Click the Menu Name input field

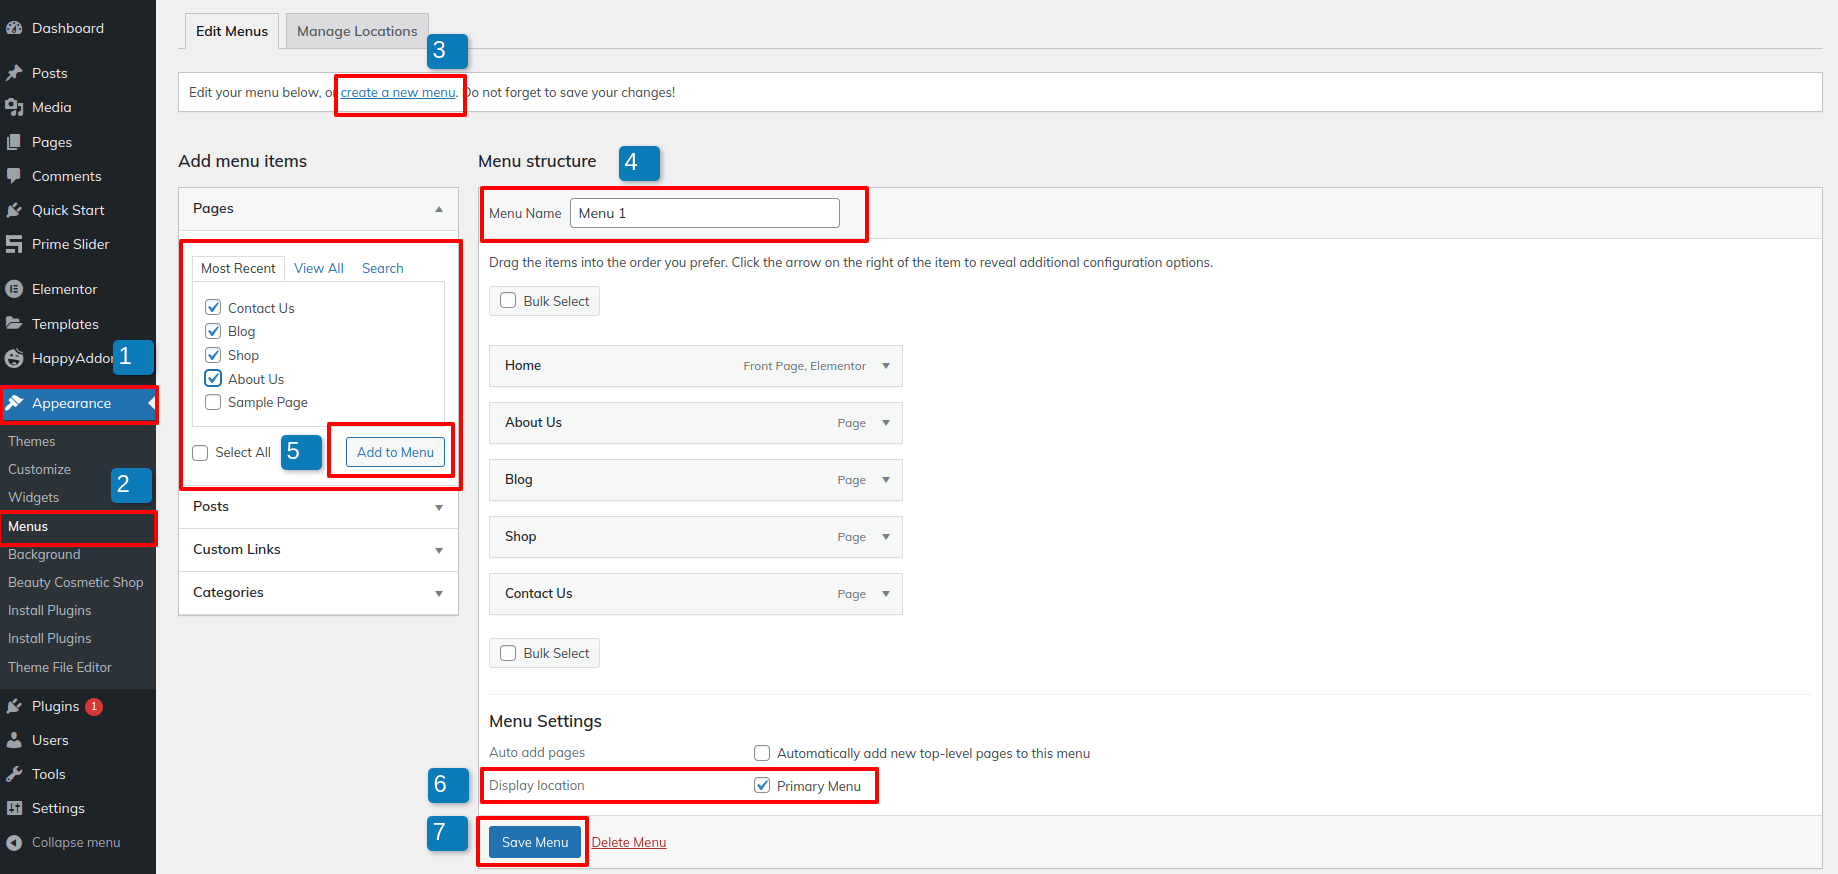click(704, 213)
